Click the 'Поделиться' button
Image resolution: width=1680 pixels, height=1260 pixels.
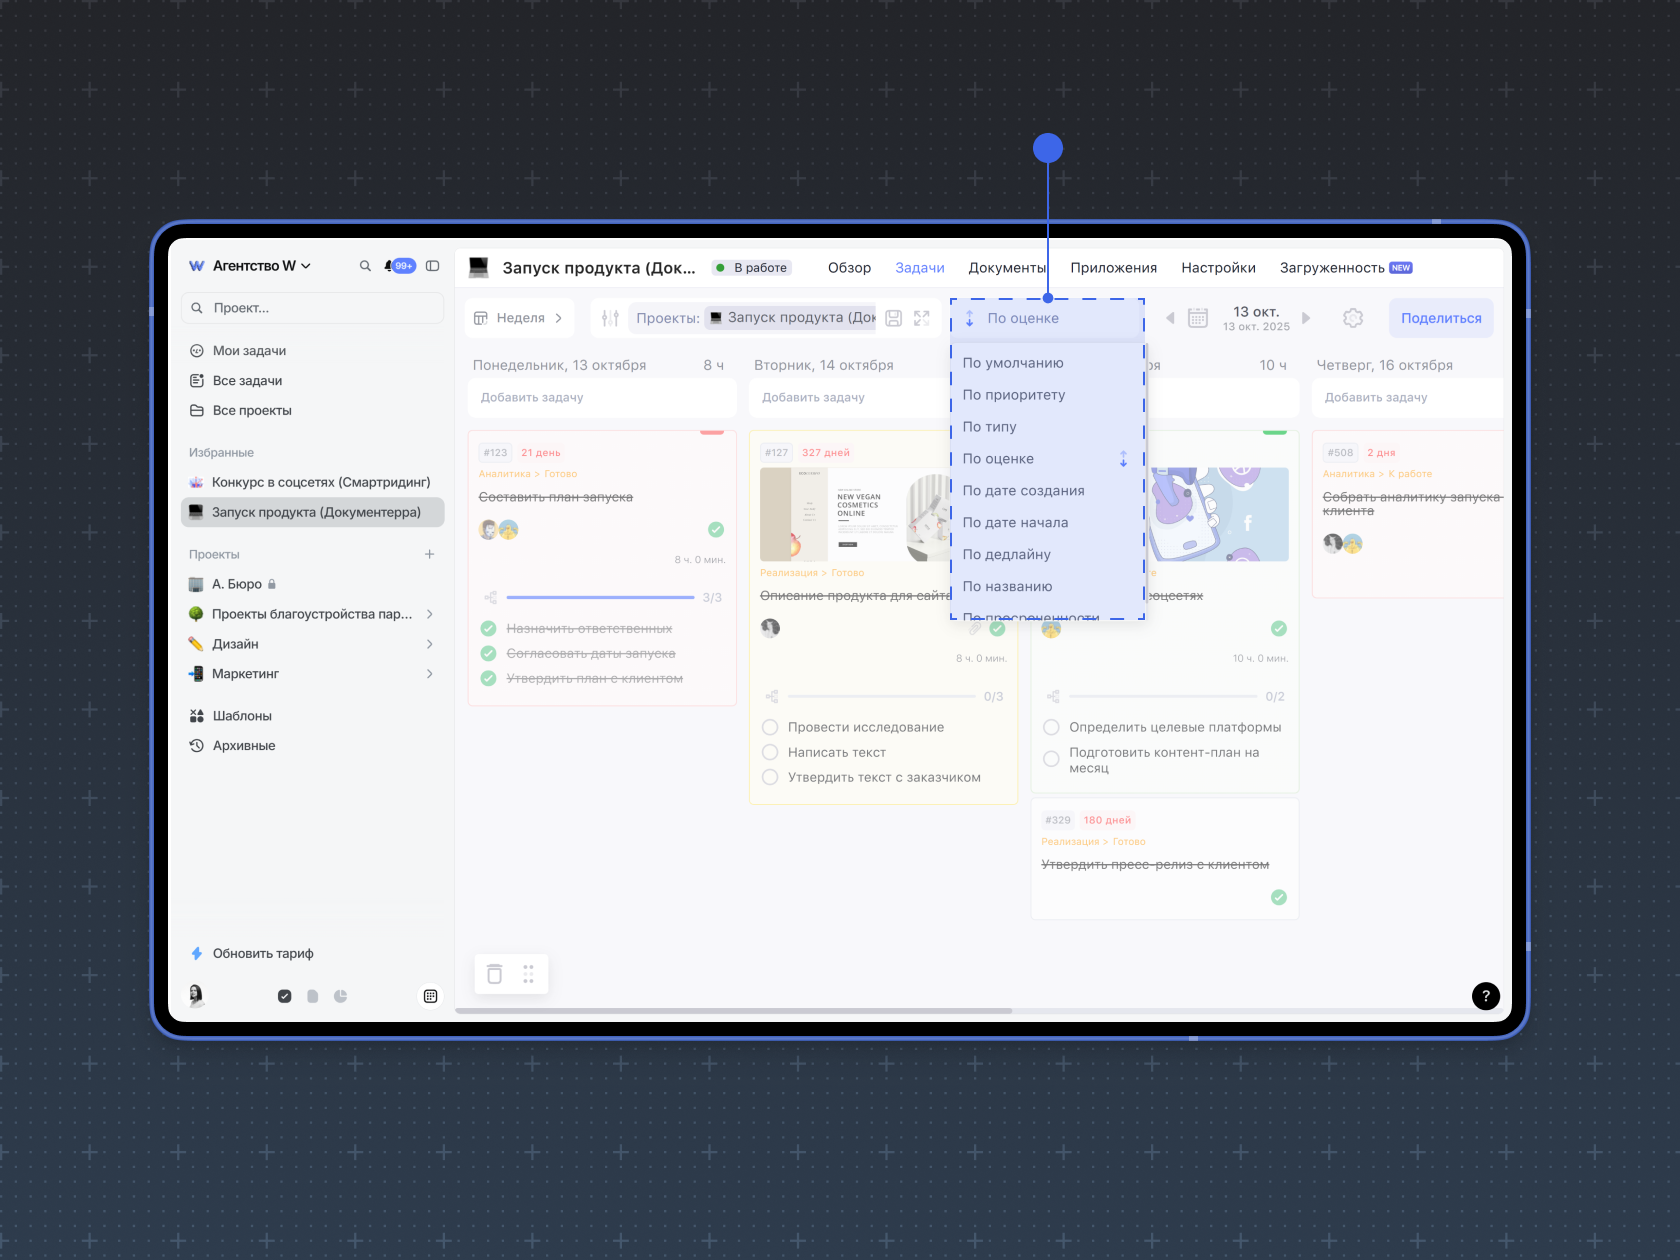click(x=1440, y=318)
